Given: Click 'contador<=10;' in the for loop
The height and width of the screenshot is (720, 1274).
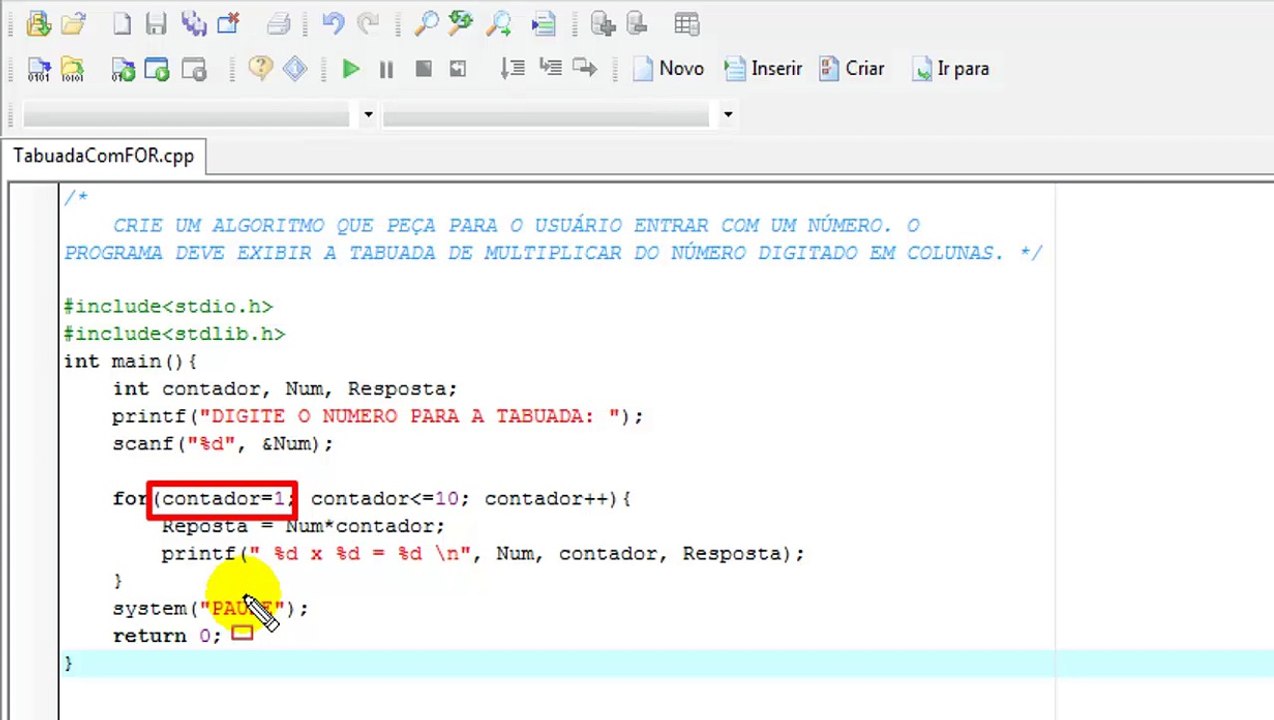Looking at the screenshot, I should point(390,498).
